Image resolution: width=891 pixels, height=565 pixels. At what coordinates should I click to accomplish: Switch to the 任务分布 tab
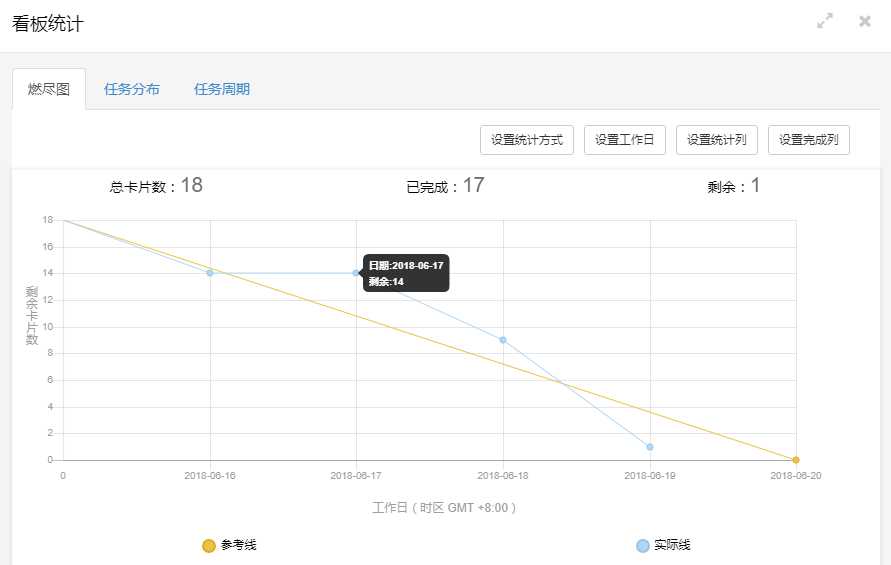click(x=132, y=89)
